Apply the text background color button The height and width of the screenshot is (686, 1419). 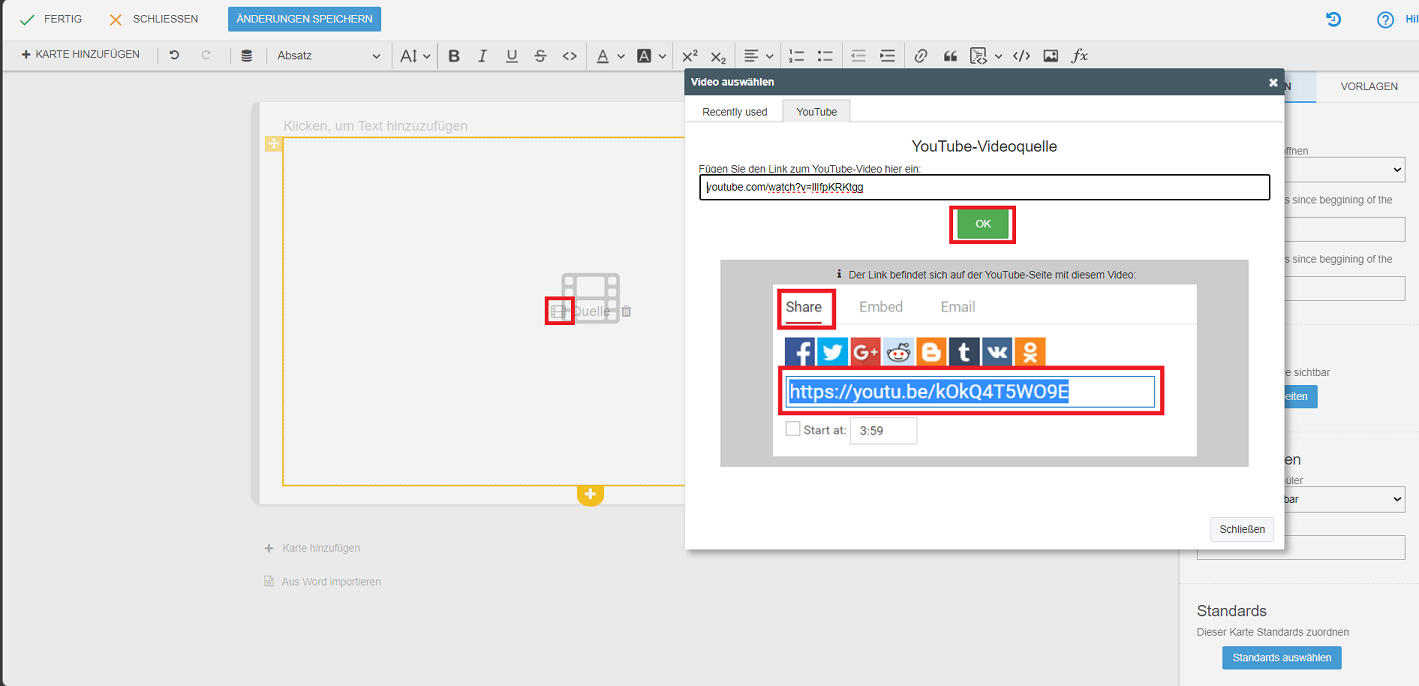coord(644,56)
